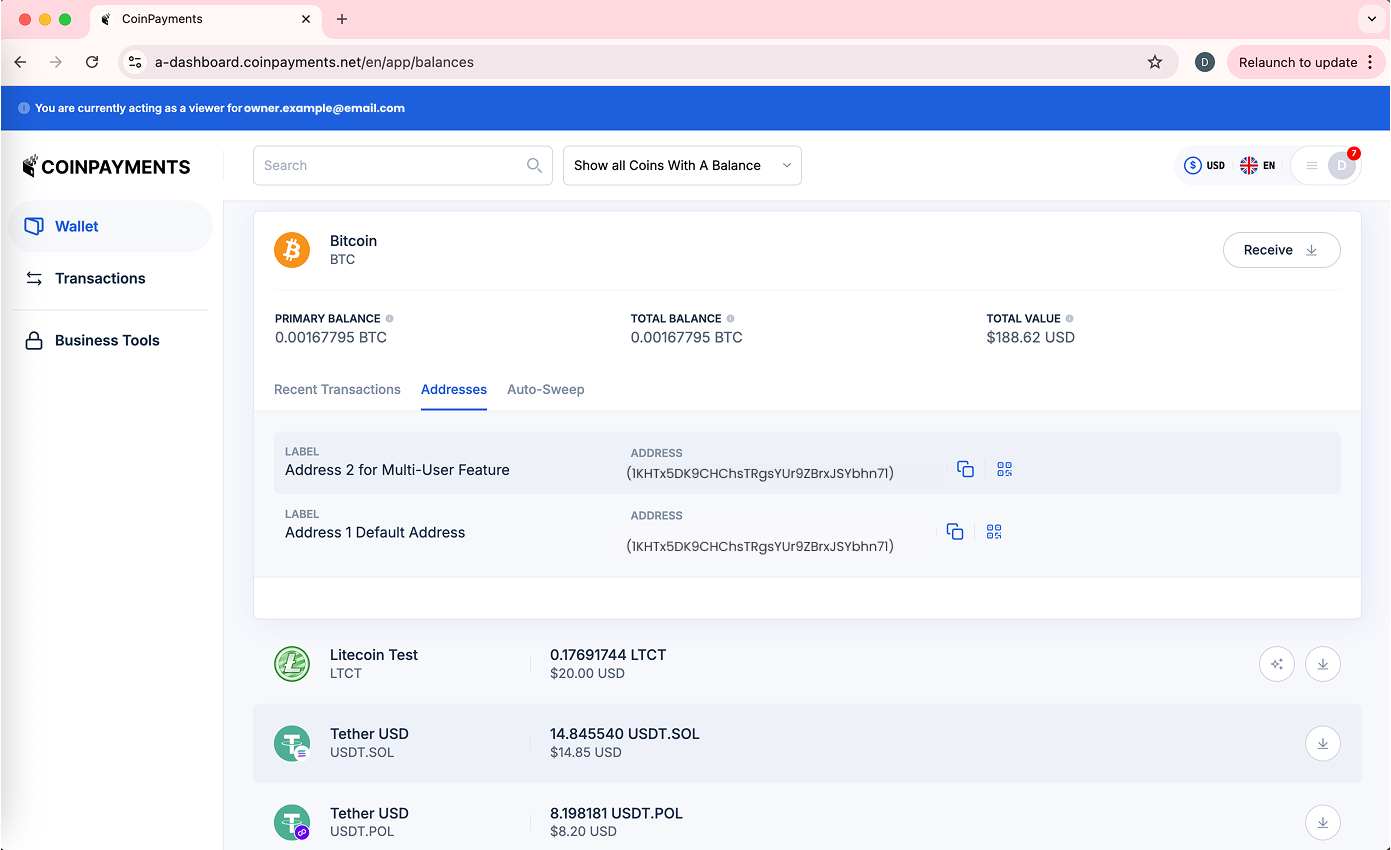Viewport: 1391px width, 850px height.
Task: Bookmark this page with the star icon
Action: (x=1155, y=62)
